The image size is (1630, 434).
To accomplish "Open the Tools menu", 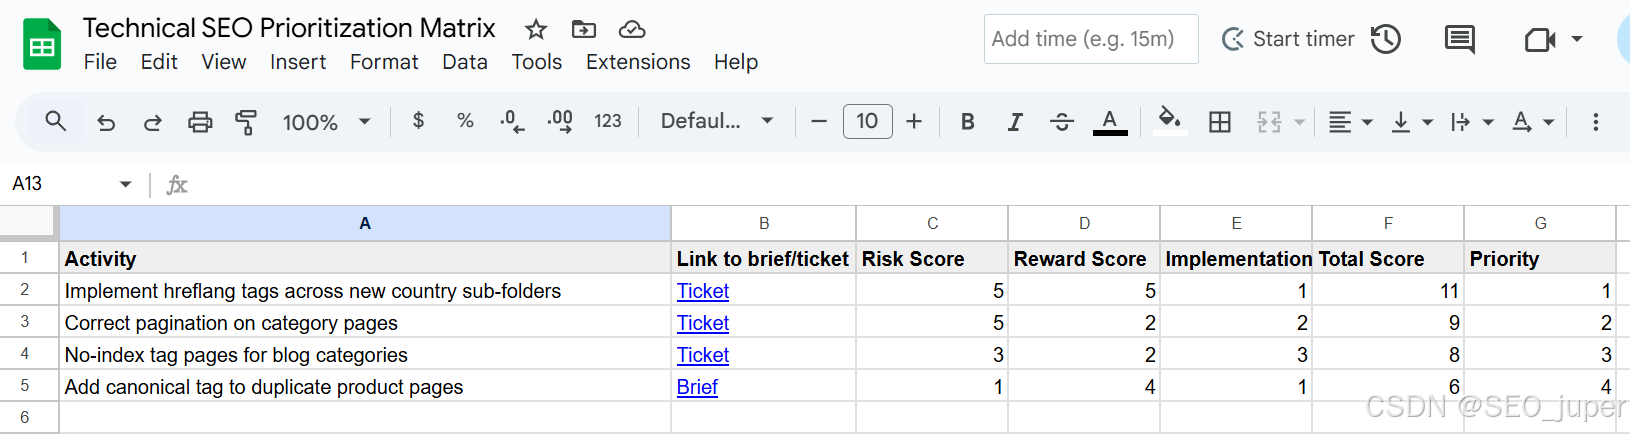I will click(537, 62).
